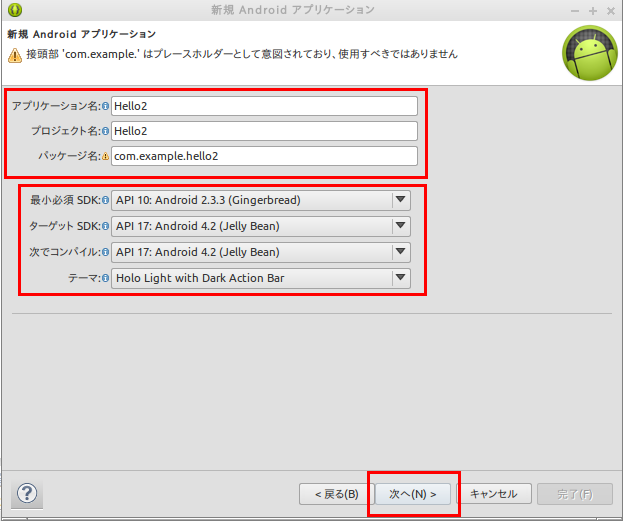This screenshot has height=521, width=623.
Task: Minimize the dialog window
Action: [x=575, y=11]
